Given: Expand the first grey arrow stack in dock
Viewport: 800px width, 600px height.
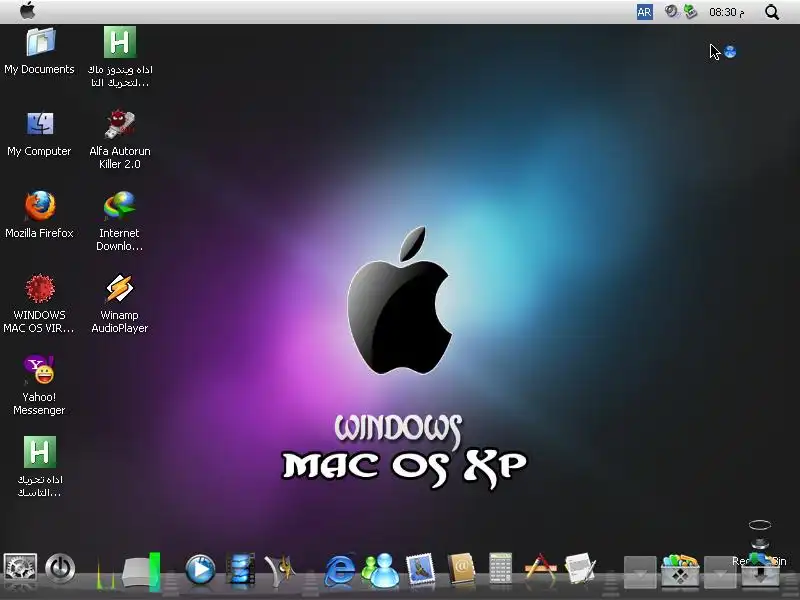Looking at the screenshot, I should pos(640,572).
